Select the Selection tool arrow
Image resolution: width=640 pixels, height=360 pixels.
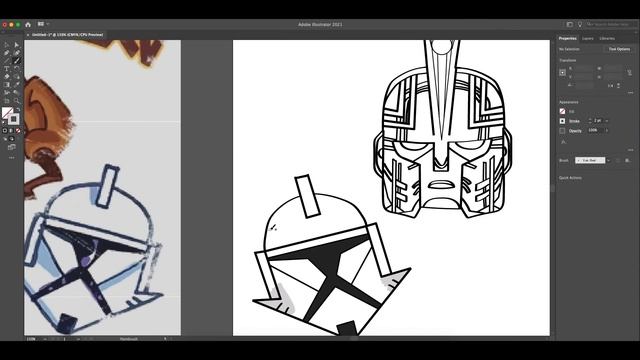(6, 45)
